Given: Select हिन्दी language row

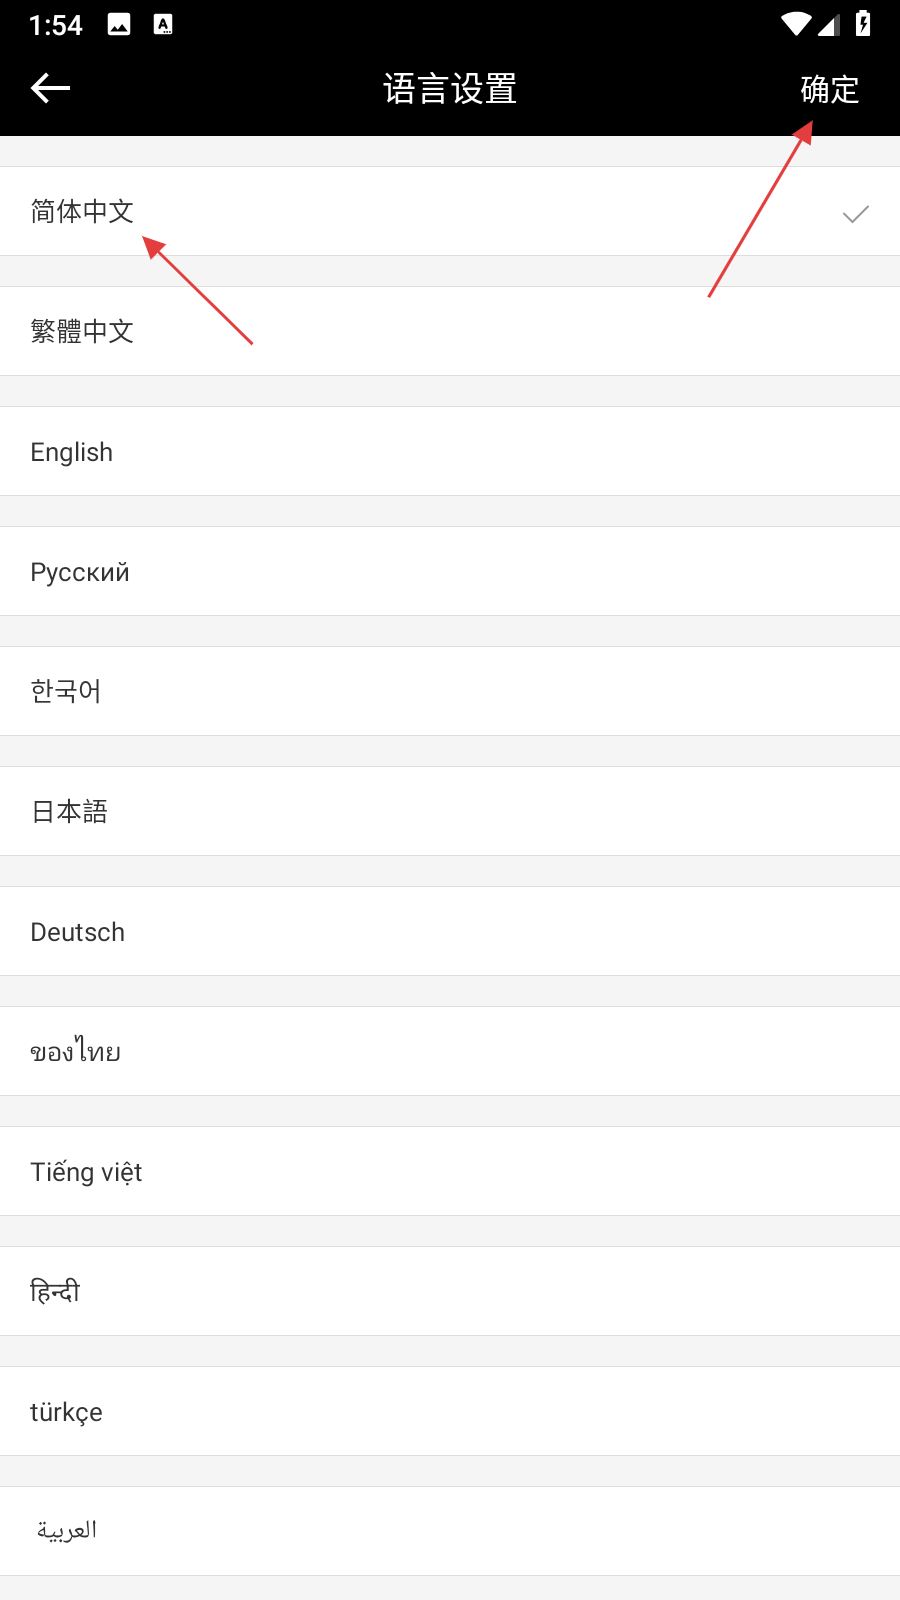Looking at the screenshot, I should [55, 1291].
